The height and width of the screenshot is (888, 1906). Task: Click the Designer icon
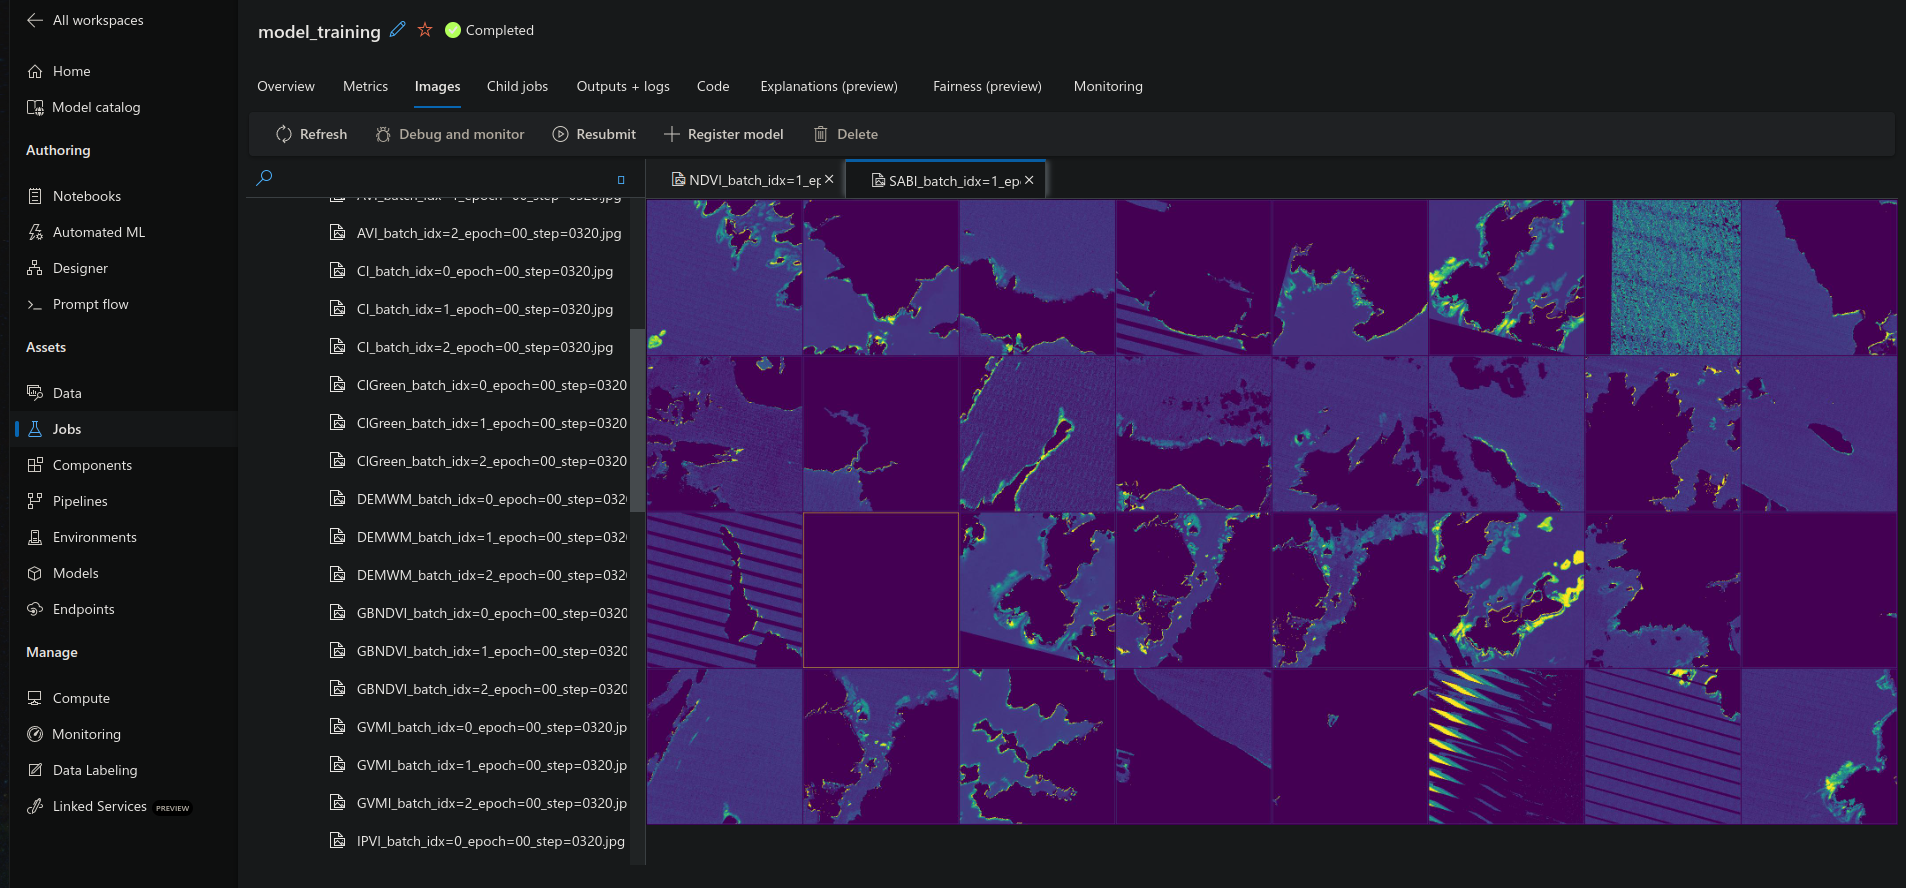(35, 268)
